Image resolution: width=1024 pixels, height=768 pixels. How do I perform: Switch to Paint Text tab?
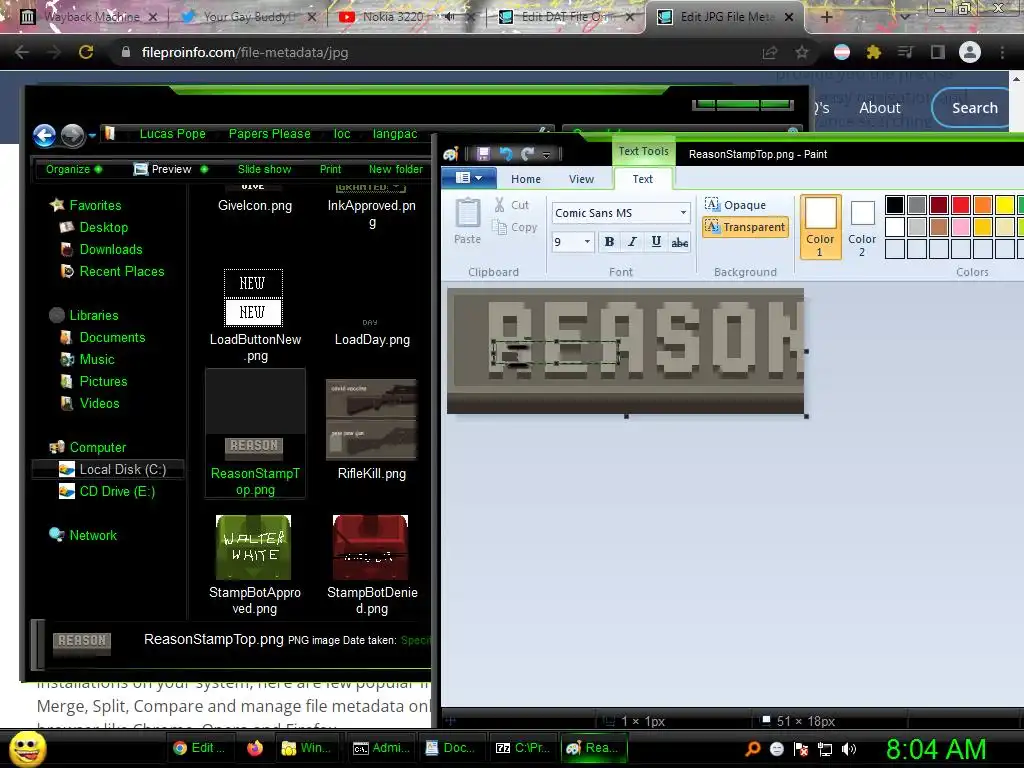pyautogui.click(x=643, y=179)
